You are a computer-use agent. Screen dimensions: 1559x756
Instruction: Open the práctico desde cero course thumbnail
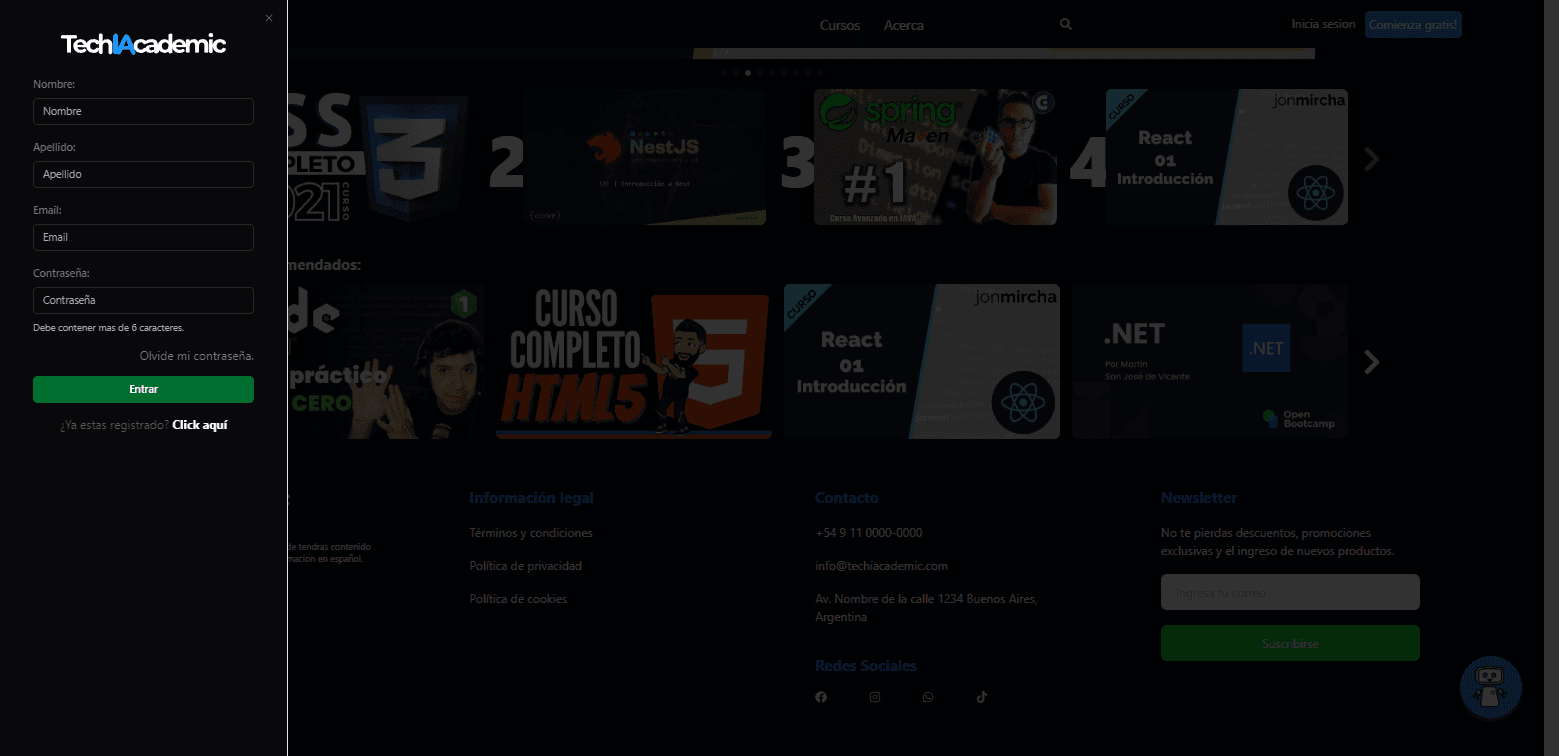[387, 362]
